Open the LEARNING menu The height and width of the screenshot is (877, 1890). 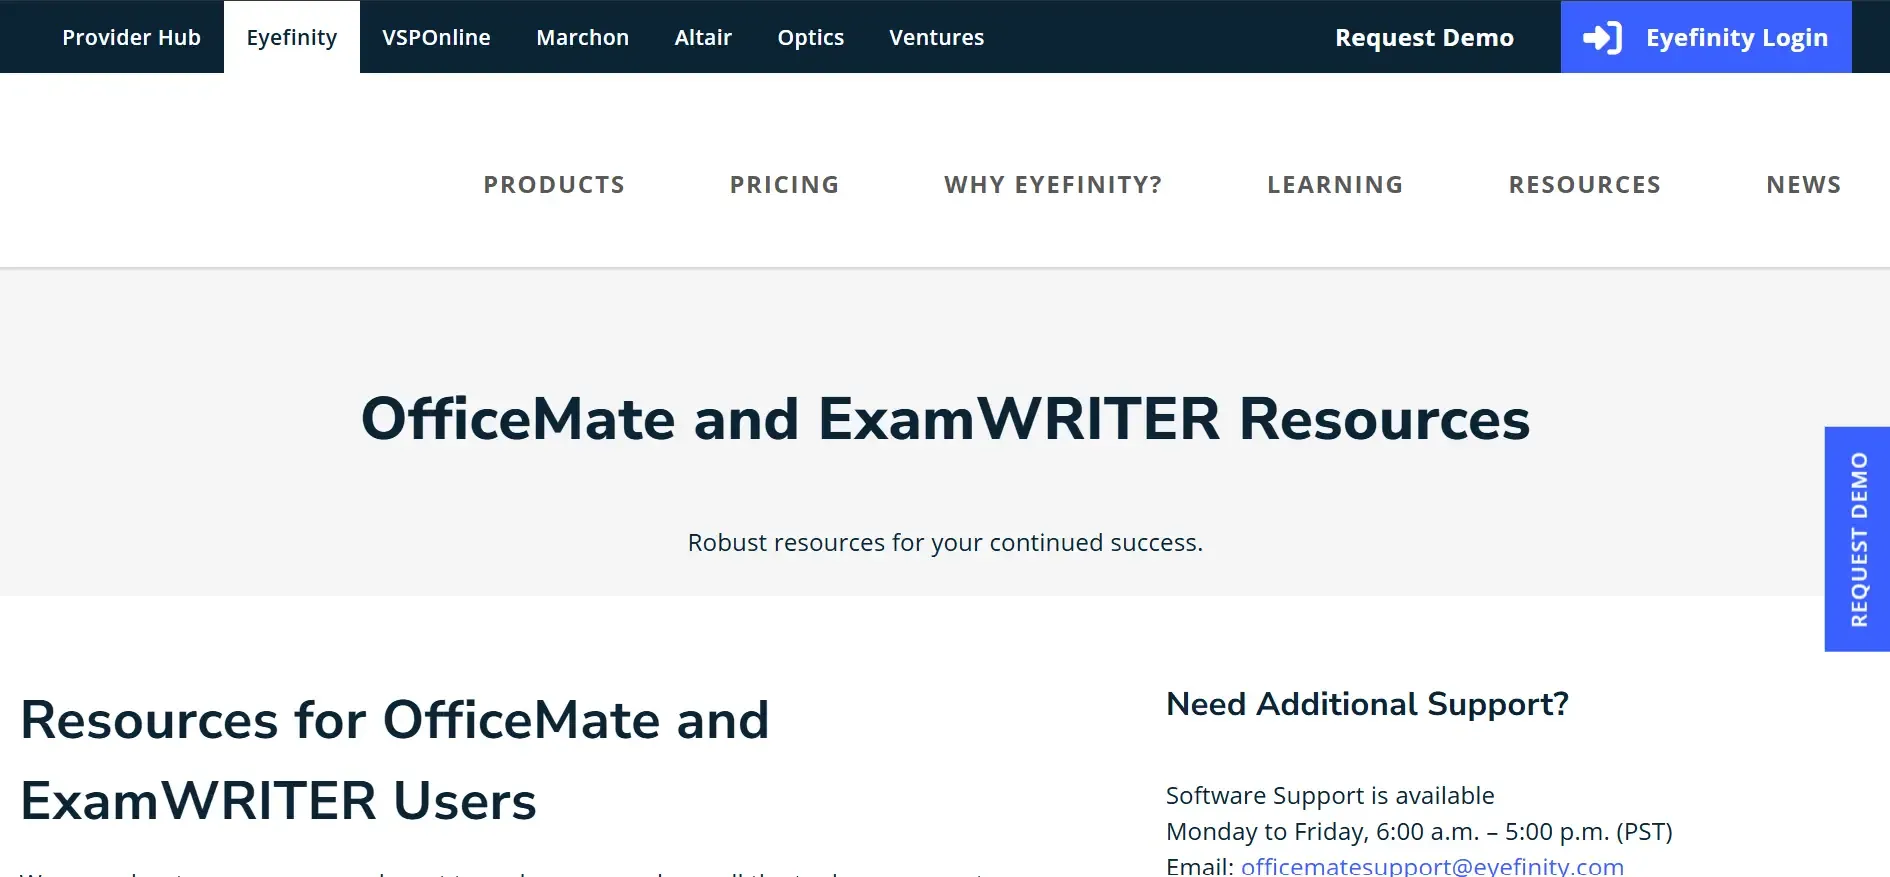point(1335,185)
